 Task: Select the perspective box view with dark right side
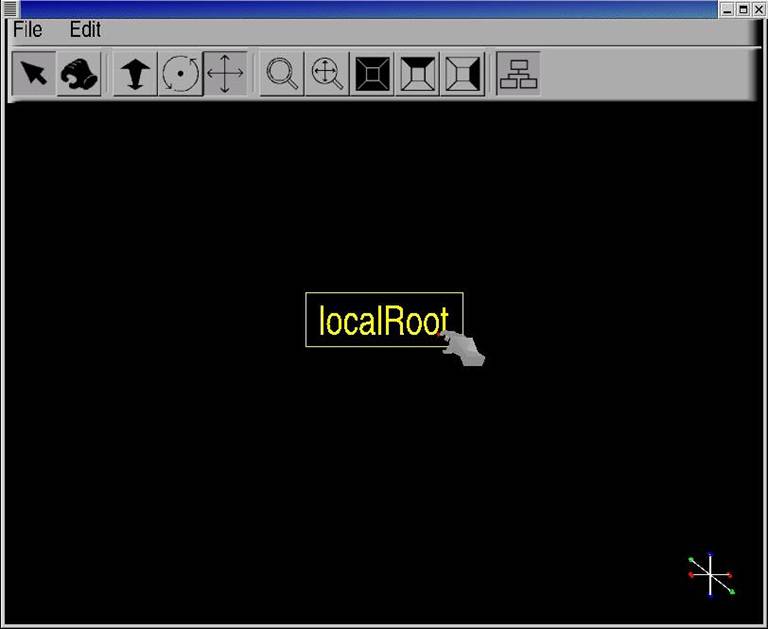tap(462, 73)
